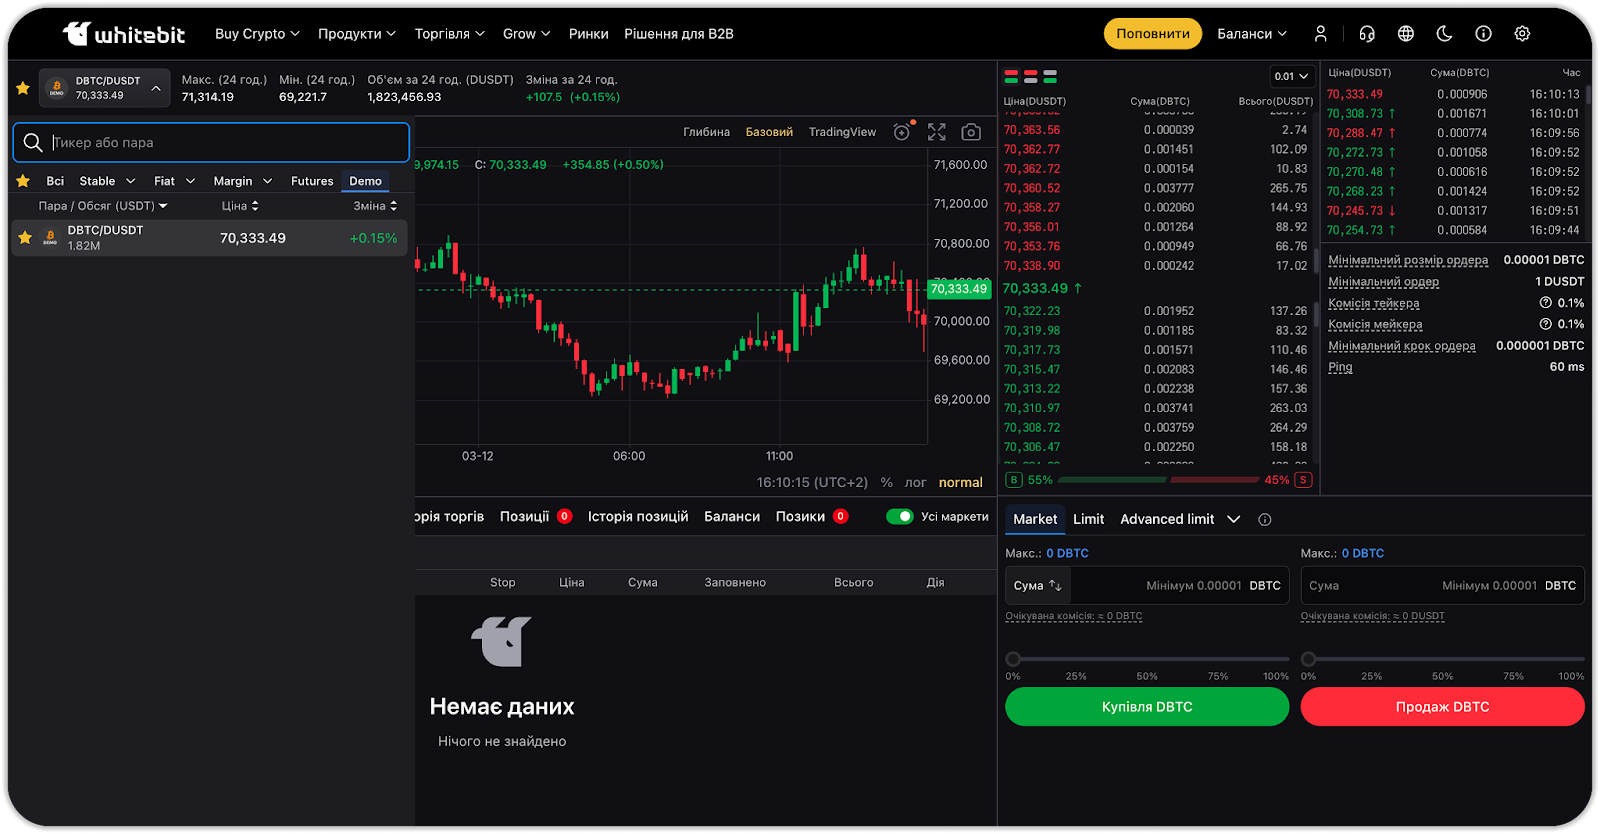Screen dimensions: 1600x834
Task: Click the yellow Поповнити button
Action: tap(1153, 34)
